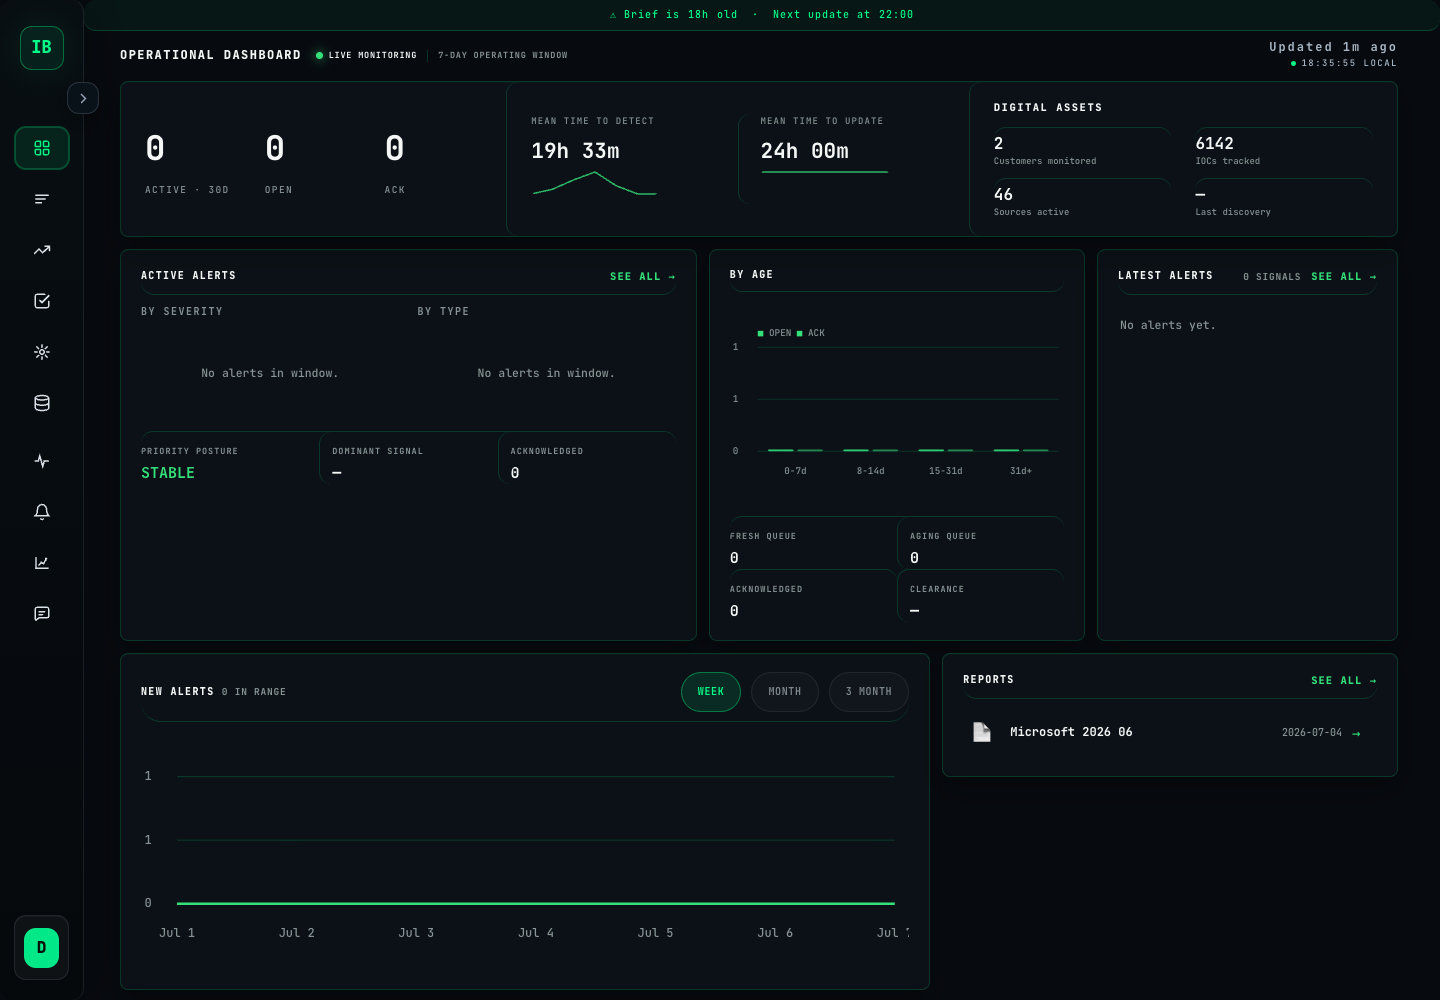
Task: Click Mean Time to Detect value 19h 33m
Action: (x=575, y=151)
